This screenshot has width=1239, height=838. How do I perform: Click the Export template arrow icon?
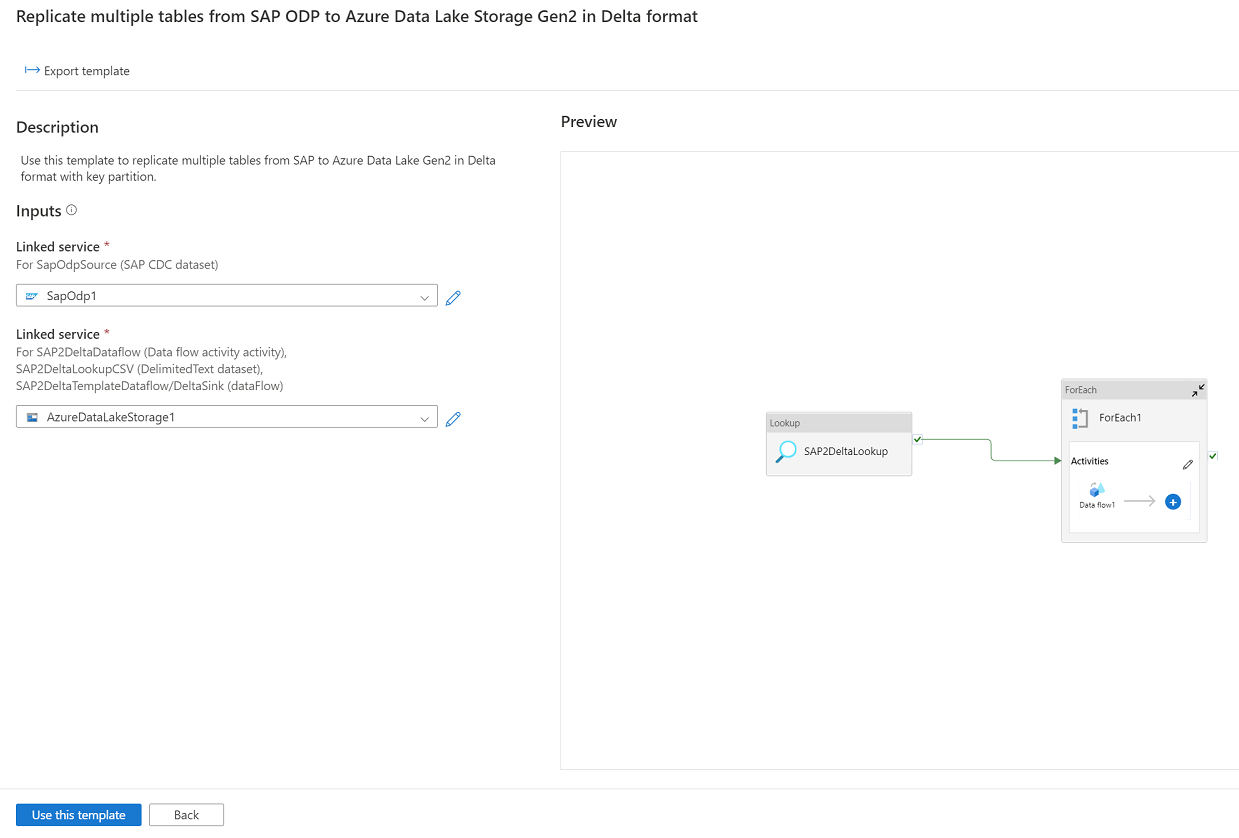click(x=29, y=70)
